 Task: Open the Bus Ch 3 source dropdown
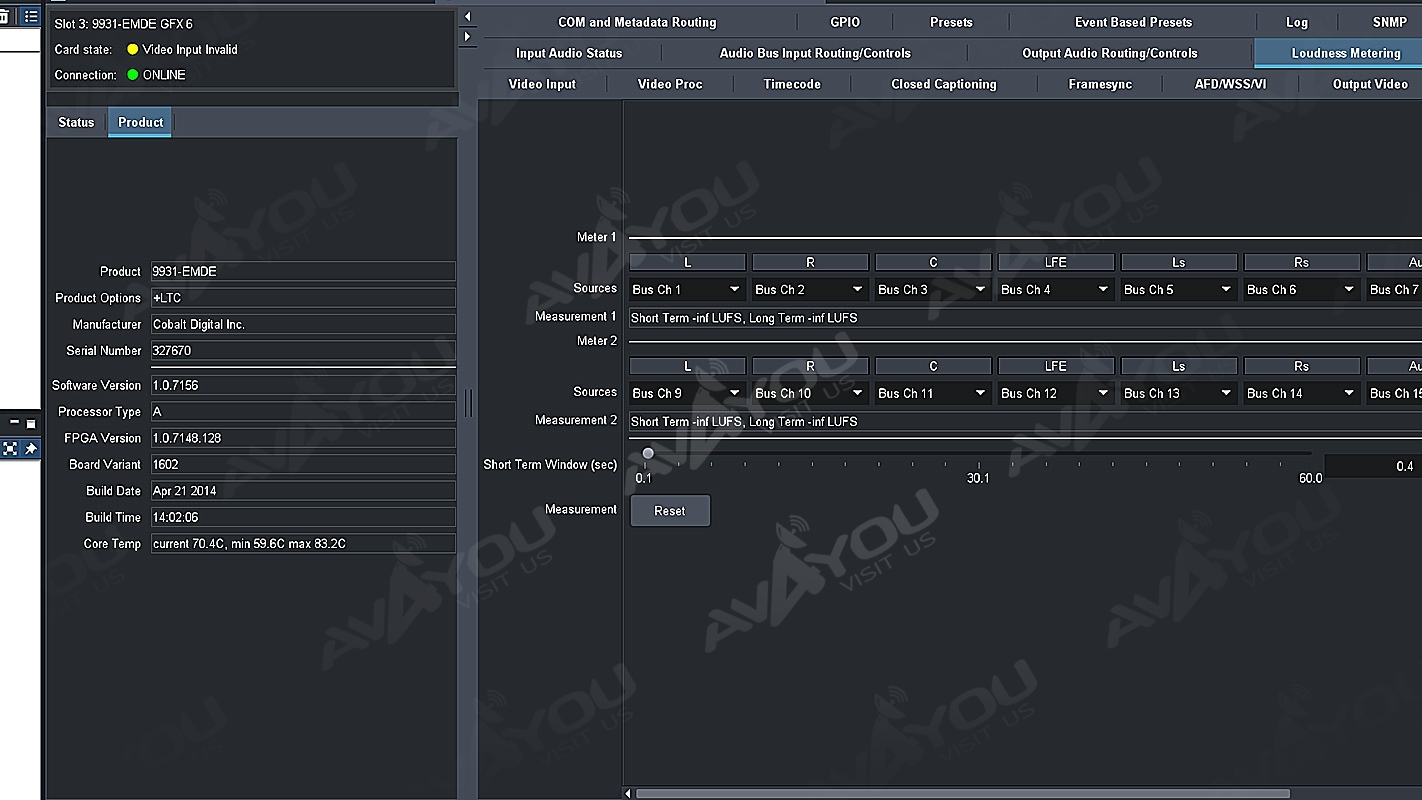click(x=933, y=289)
